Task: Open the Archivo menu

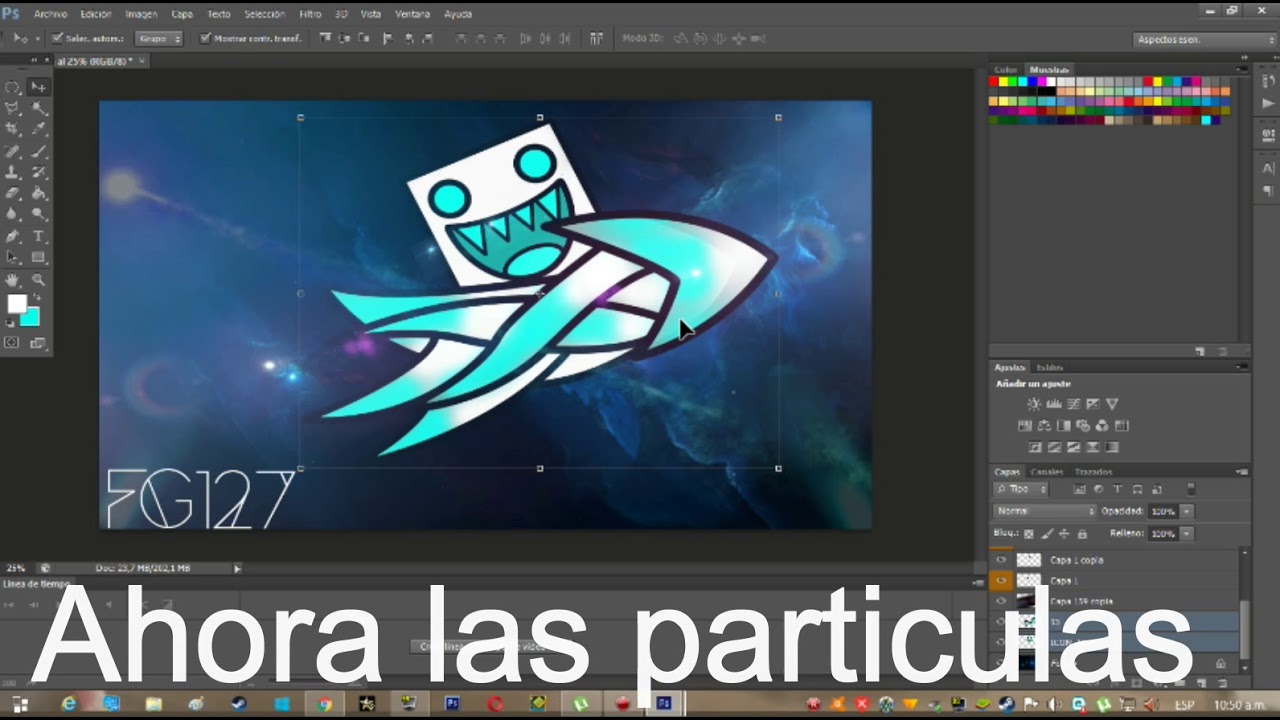Action: point(50,14)
